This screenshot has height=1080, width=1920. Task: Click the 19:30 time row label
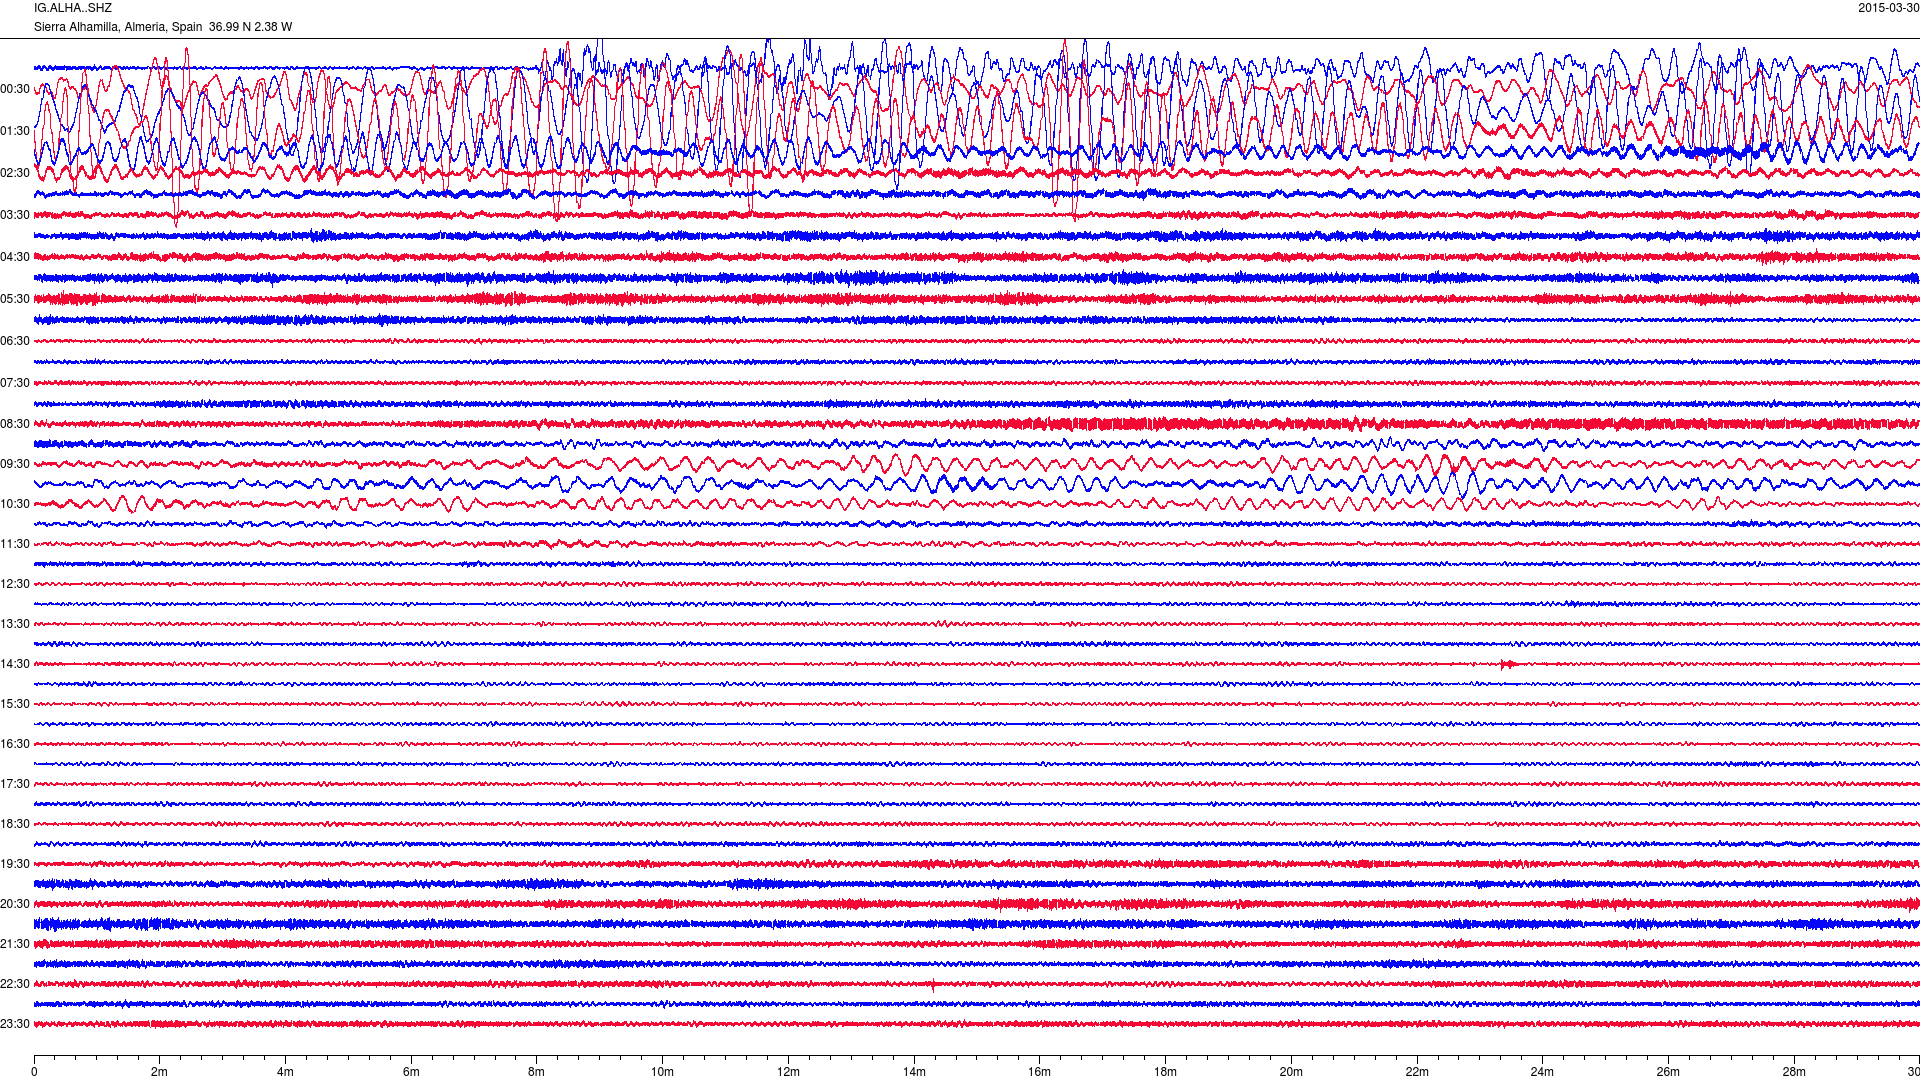[15, 864]
